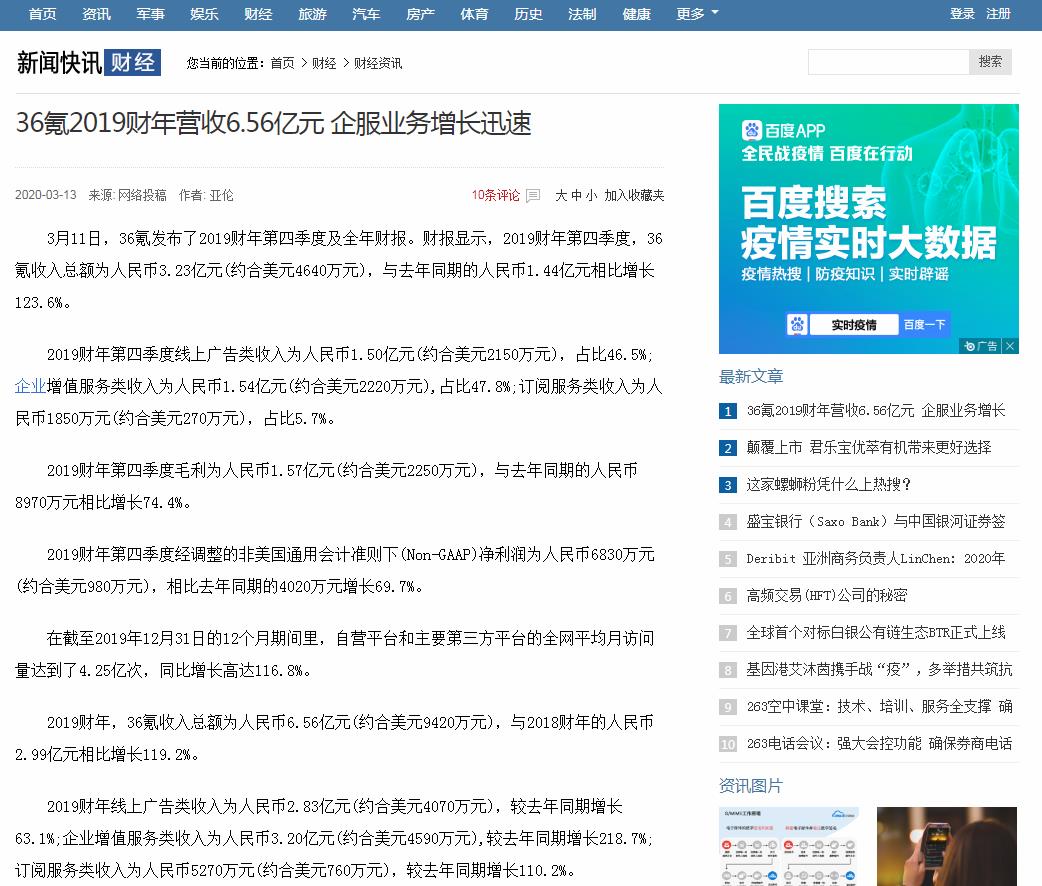Click the 百度一下 button in ad
Screen dimensions: 1042x886
tap(924, 324)
